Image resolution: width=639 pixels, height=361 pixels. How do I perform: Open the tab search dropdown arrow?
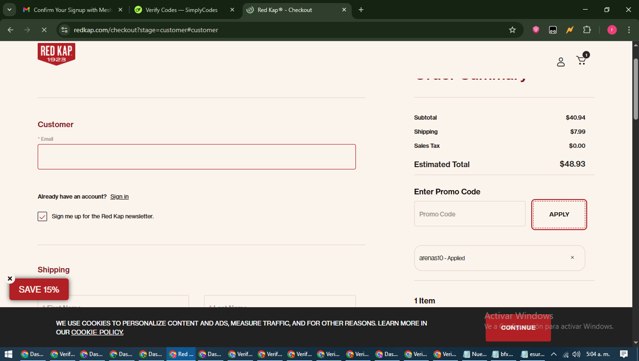coord(9,10)
